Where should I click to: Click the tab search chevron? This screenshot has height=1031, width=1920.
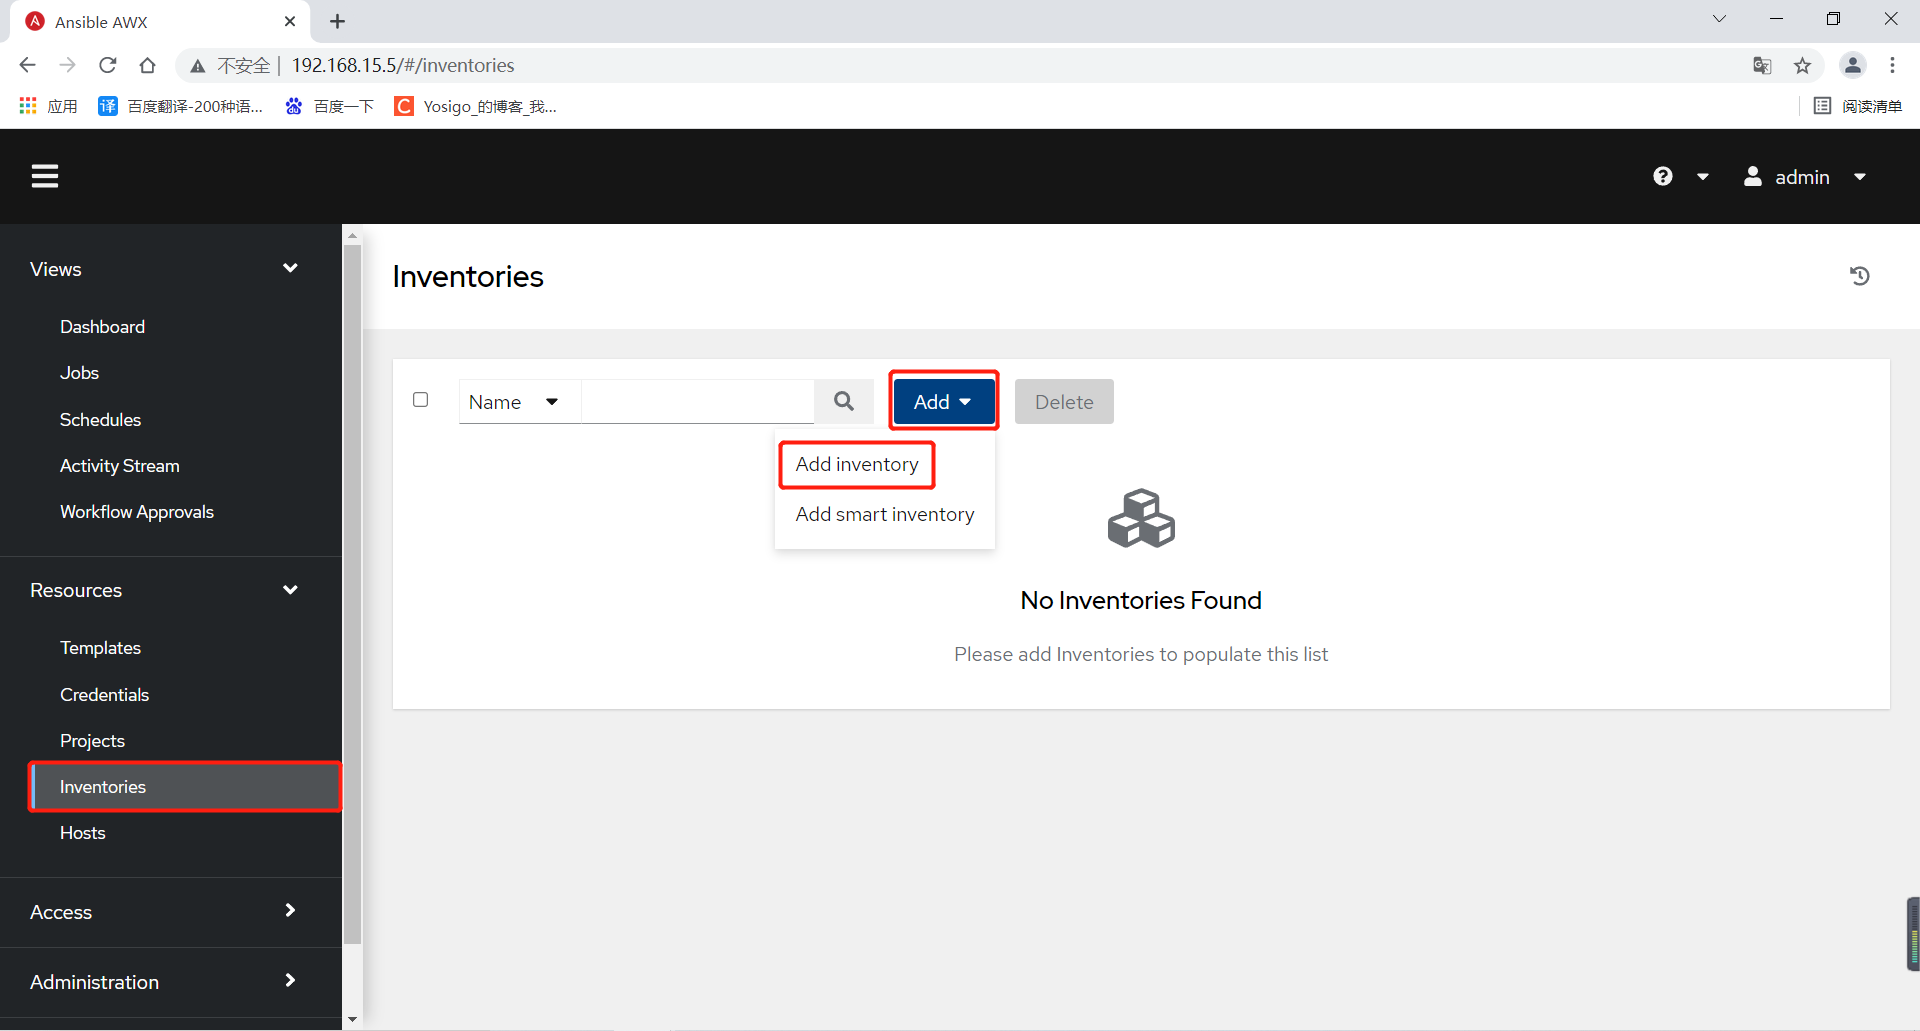point(1719,19)
